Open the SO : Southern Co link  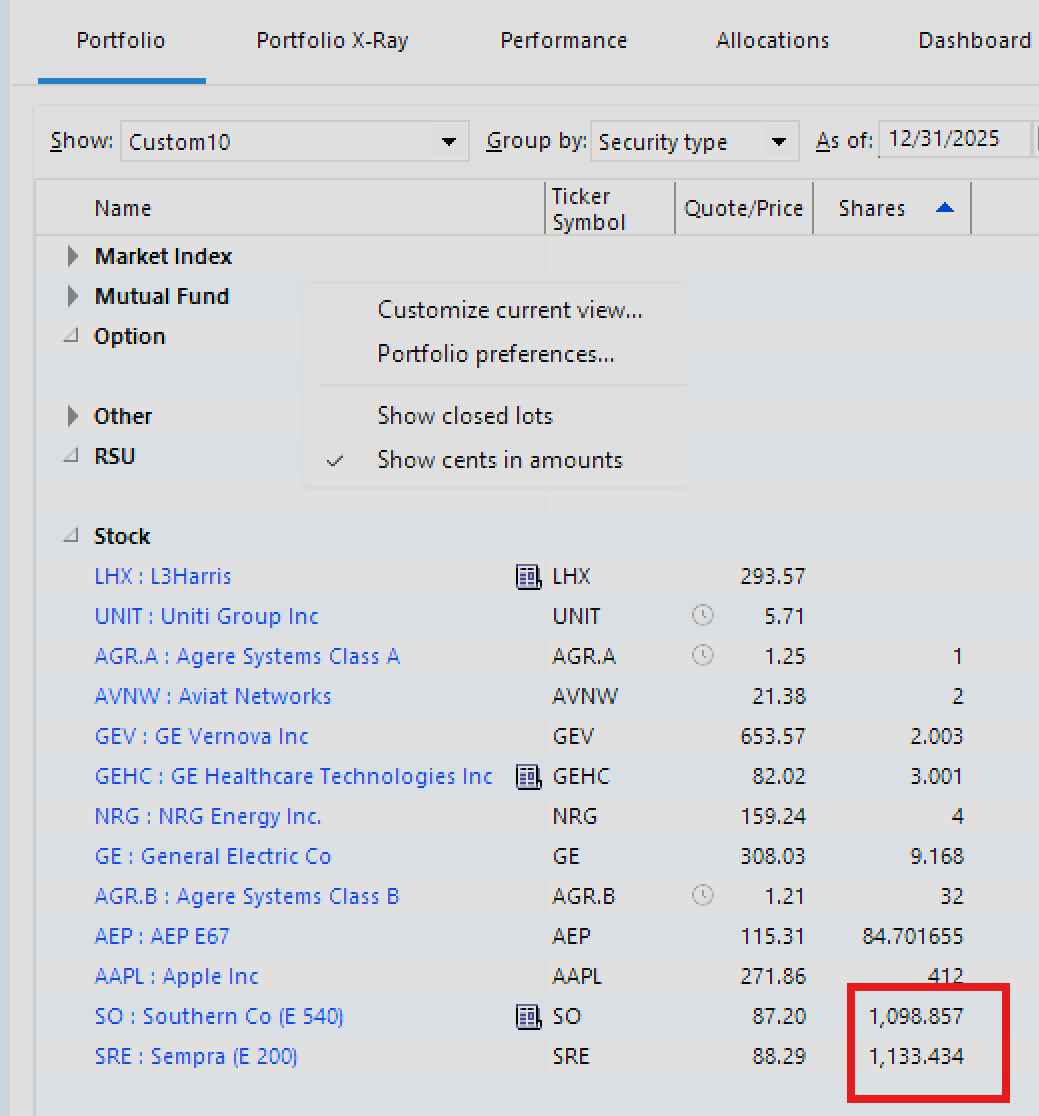click(x=219, y=1016)
